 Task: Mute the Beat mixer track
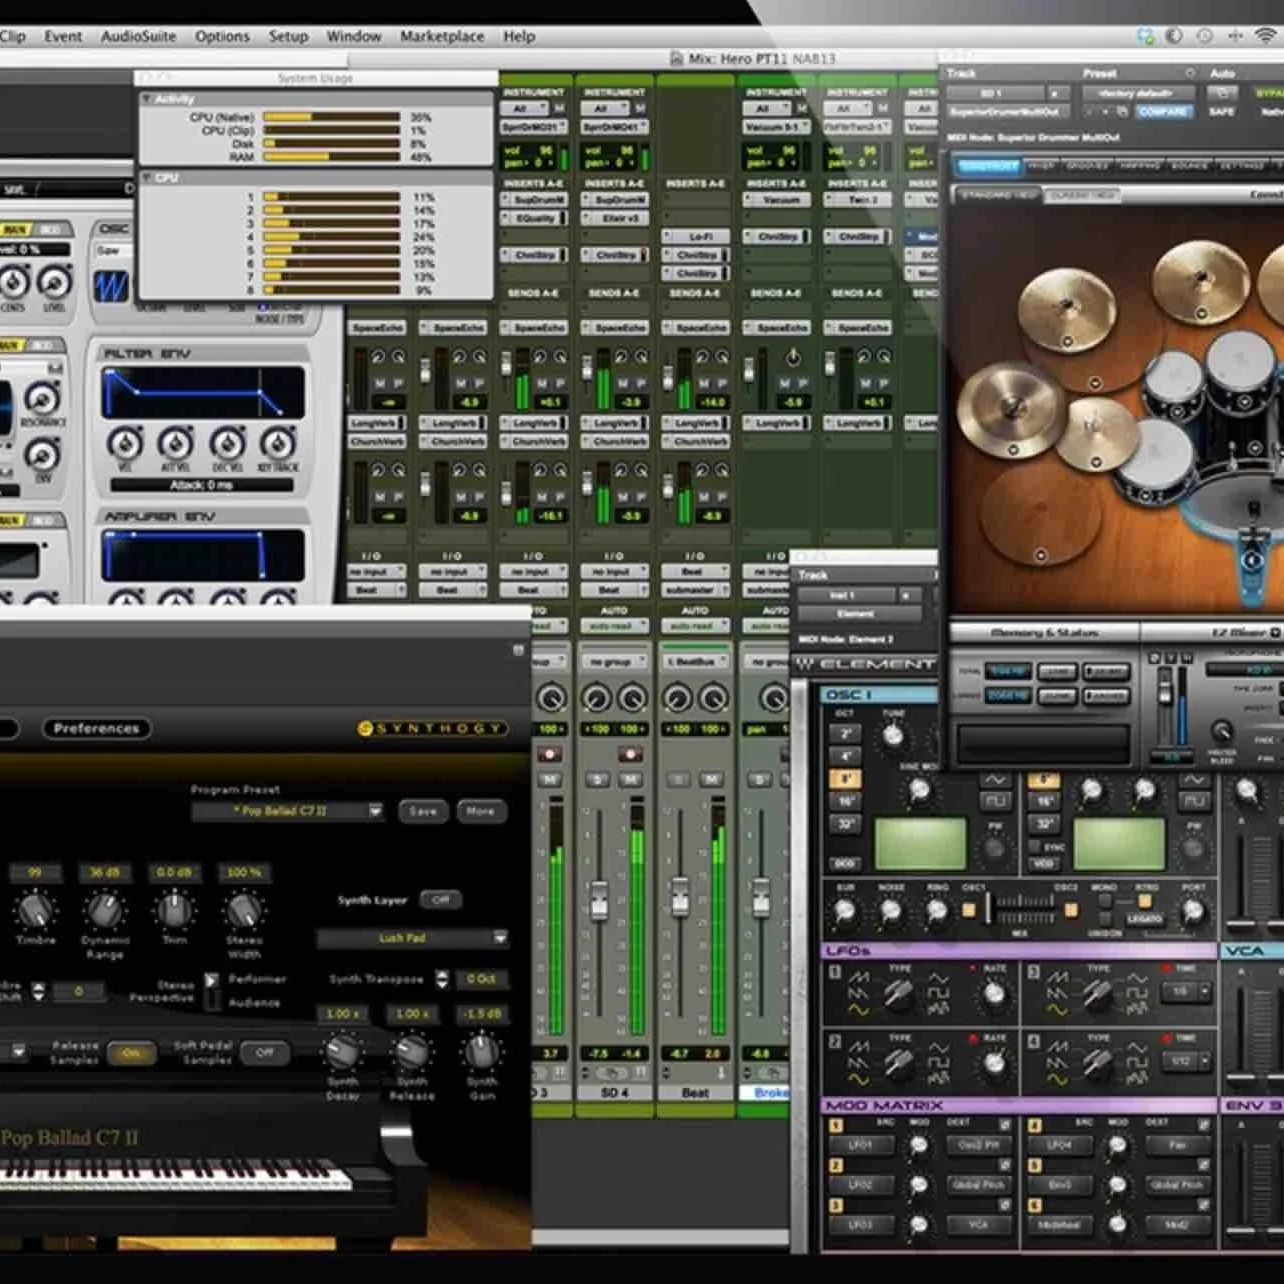click(711, 779)
